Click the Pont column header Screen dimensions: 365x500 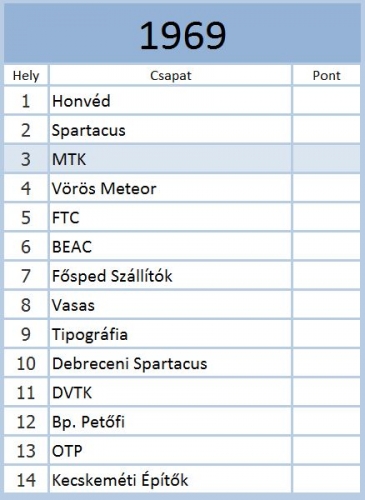coord(327,75)
